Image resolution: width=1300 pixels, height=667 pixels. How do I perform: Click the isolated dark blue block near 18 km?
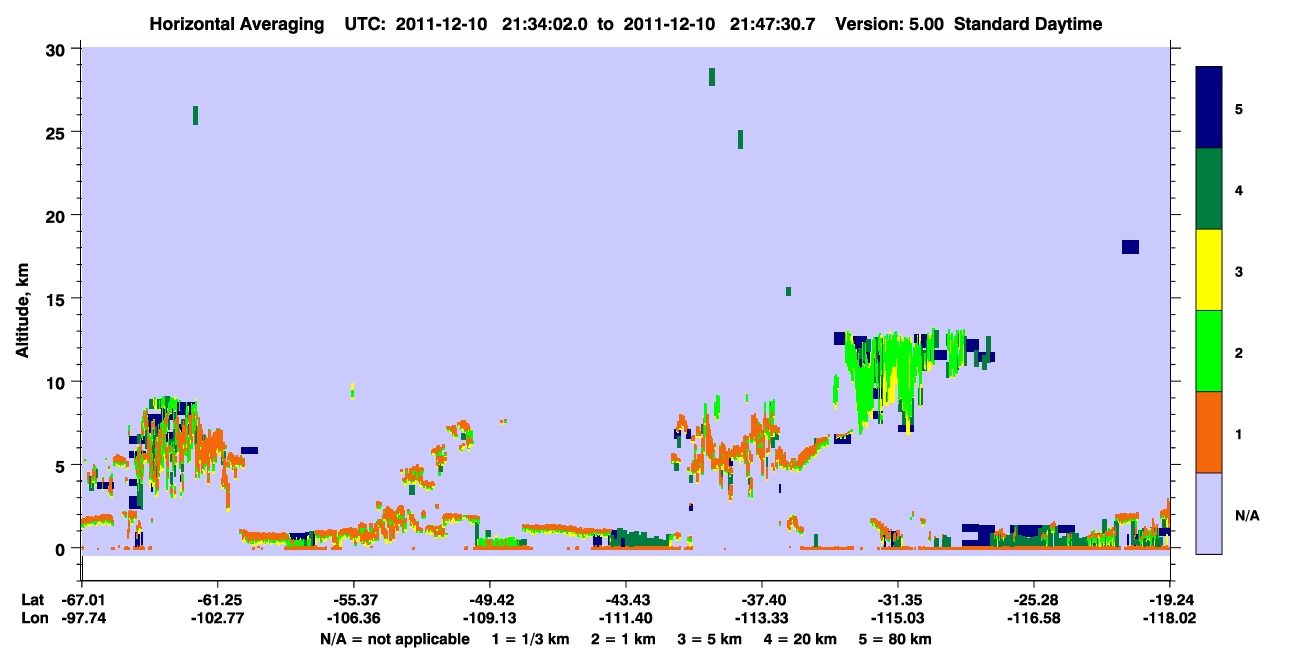[1130, 247]
